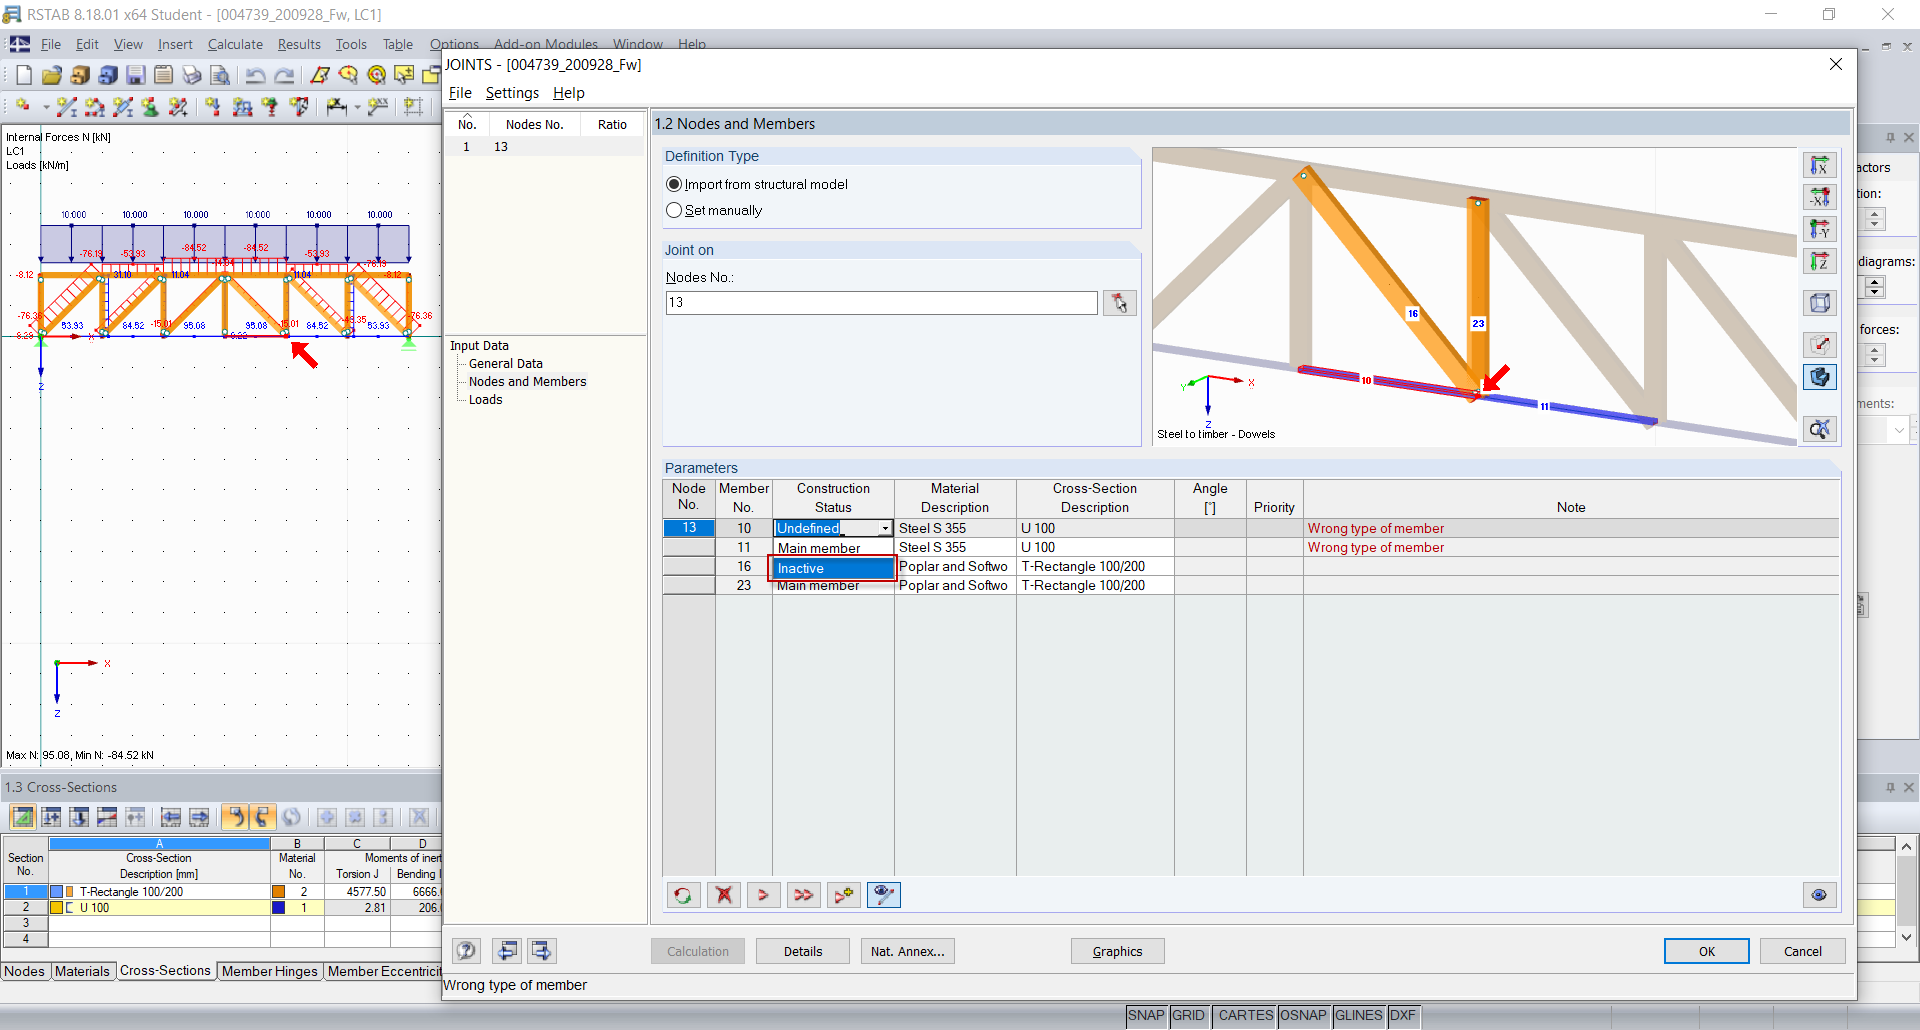Switch to the Member Hinges tab
The width and height of the screenshot is (1920, 1030).
269,971
